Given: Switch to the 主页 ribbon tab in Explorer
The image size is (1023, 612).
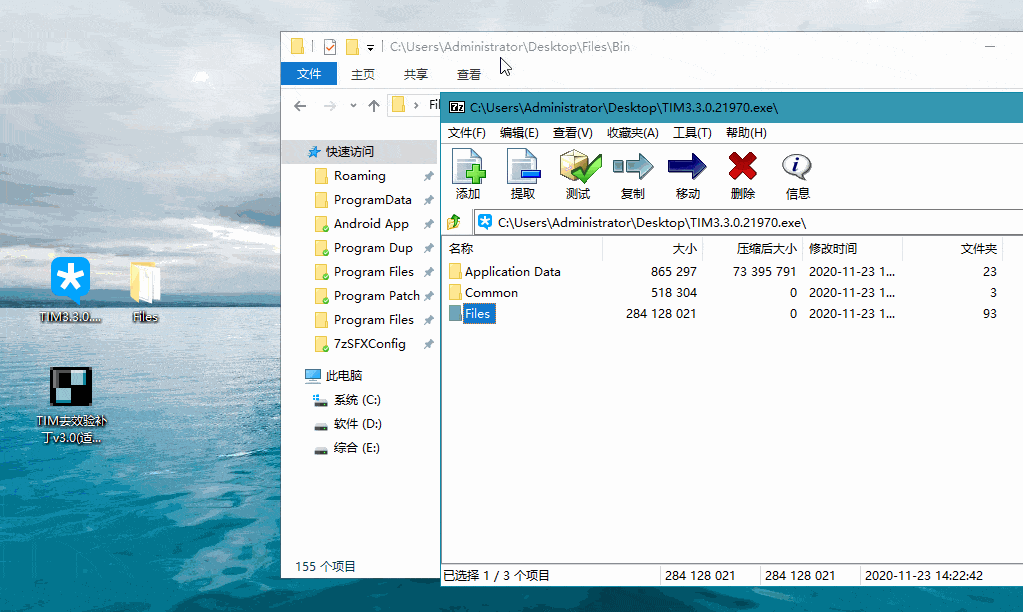Looking at the screenshot, I should pos(363,74).
